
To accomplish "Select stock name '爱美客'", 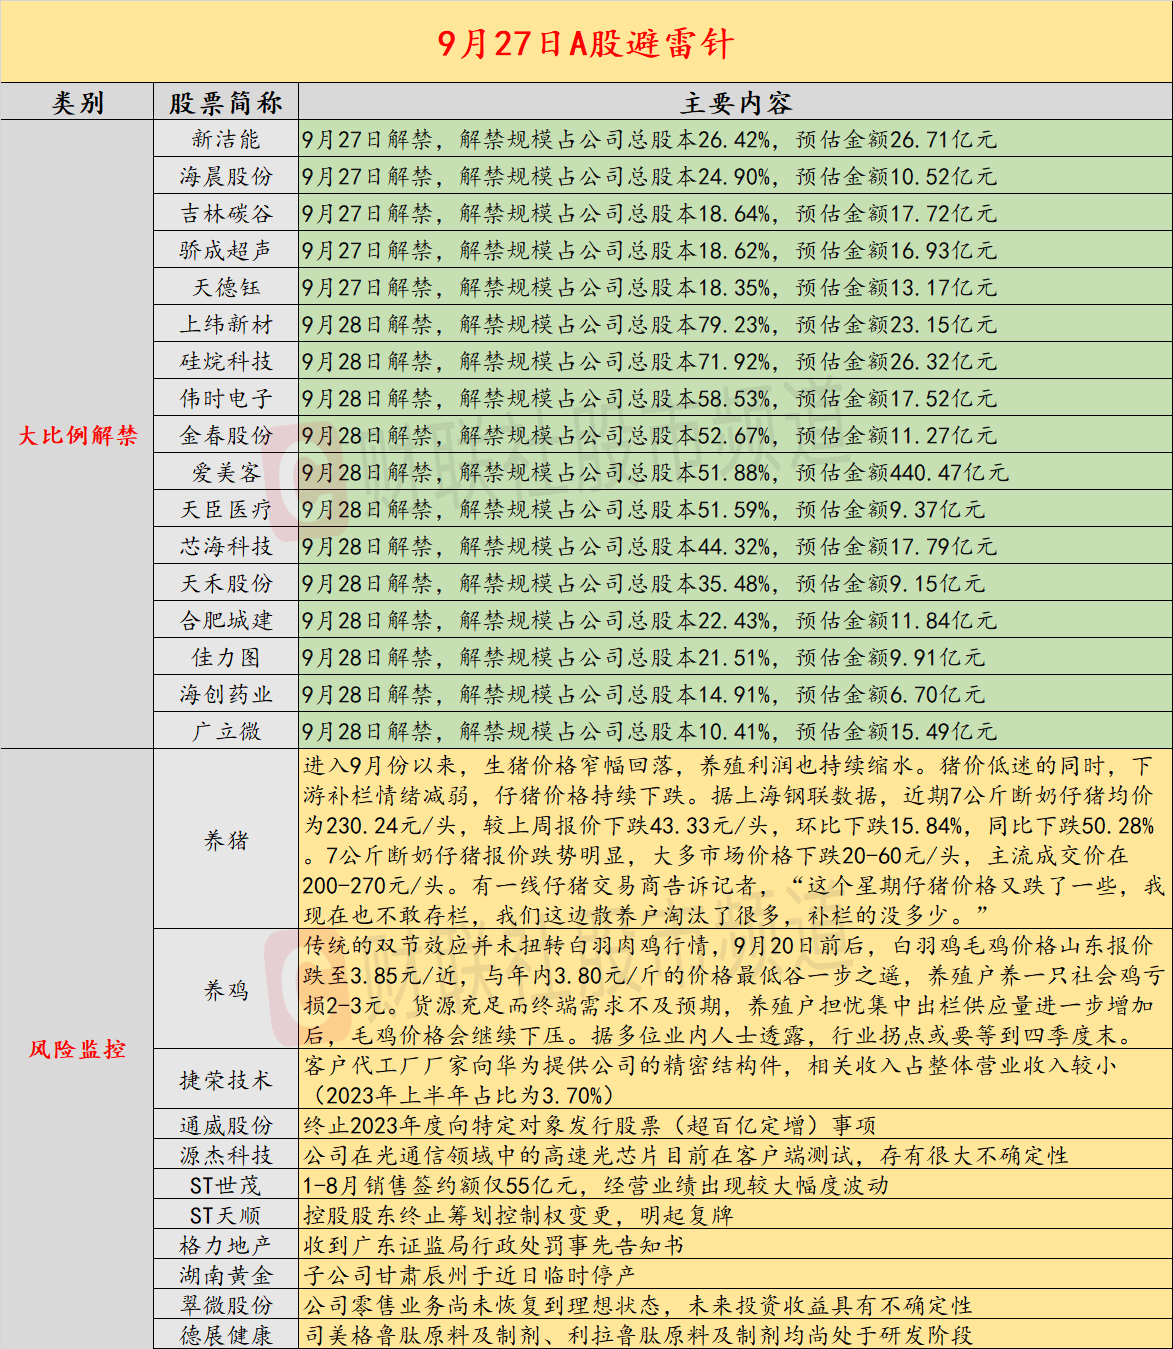I will (226, 473).
